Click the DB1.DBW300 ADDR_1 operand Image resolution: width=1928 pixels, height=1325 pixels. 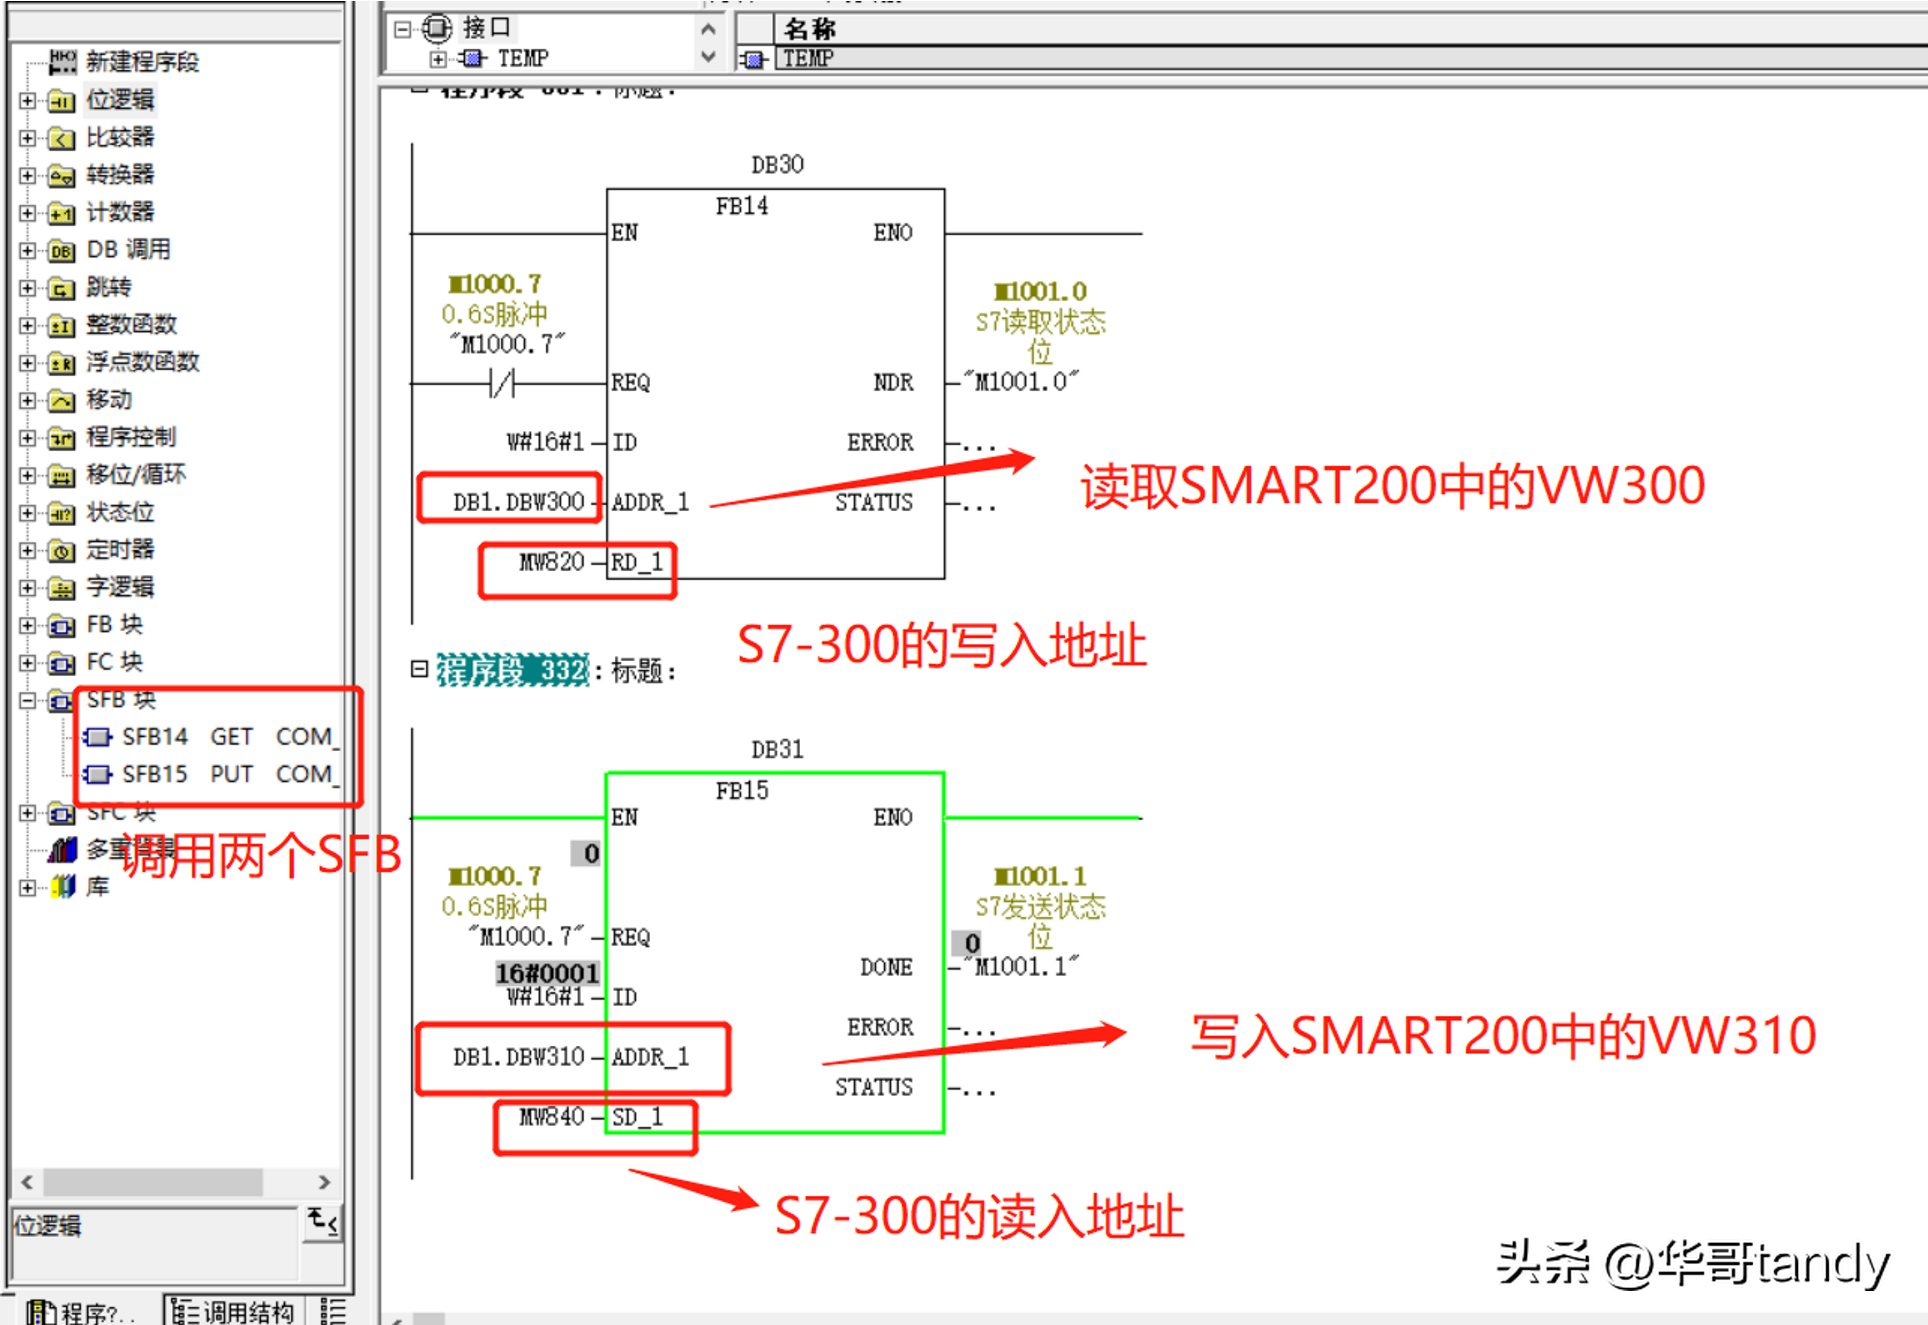click(518, 502)
